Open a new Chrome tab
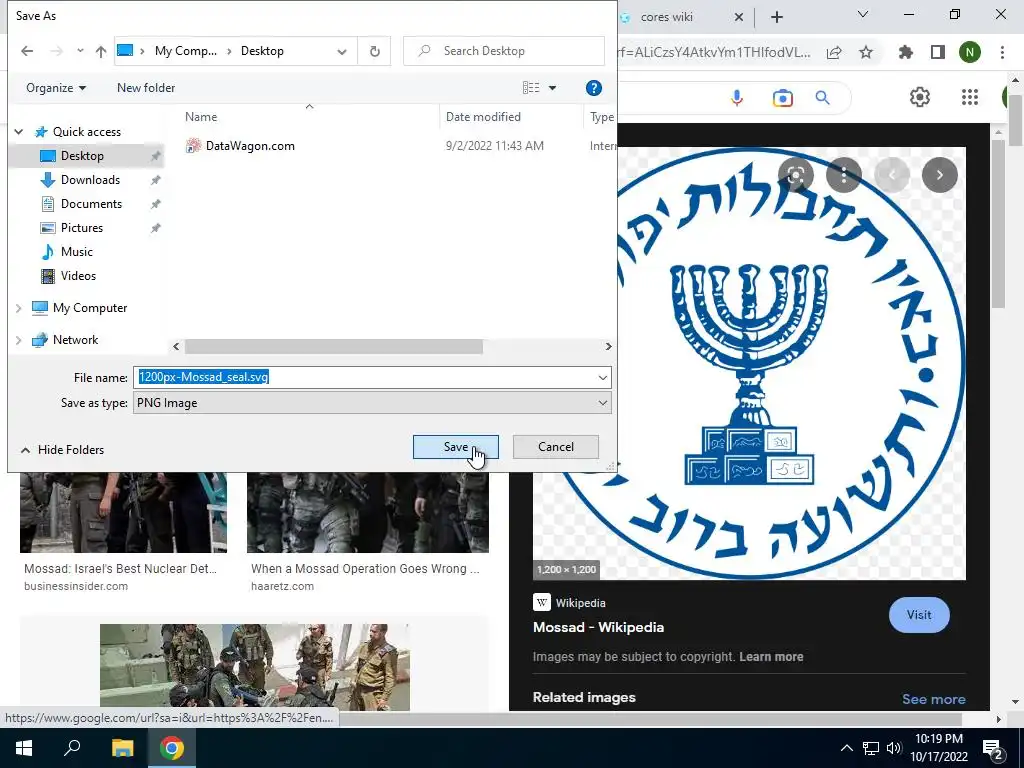Viewport: 1024px width, 768px height. pos(776,17)
